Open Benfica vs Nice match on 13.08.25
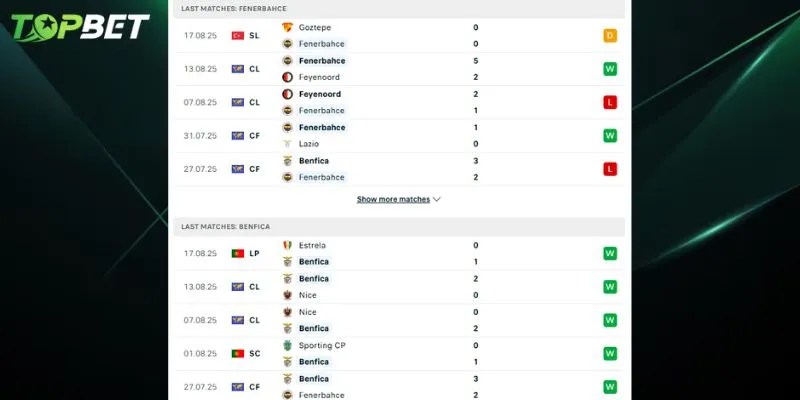Screen dimensions: 800x400 coord(400,287)
